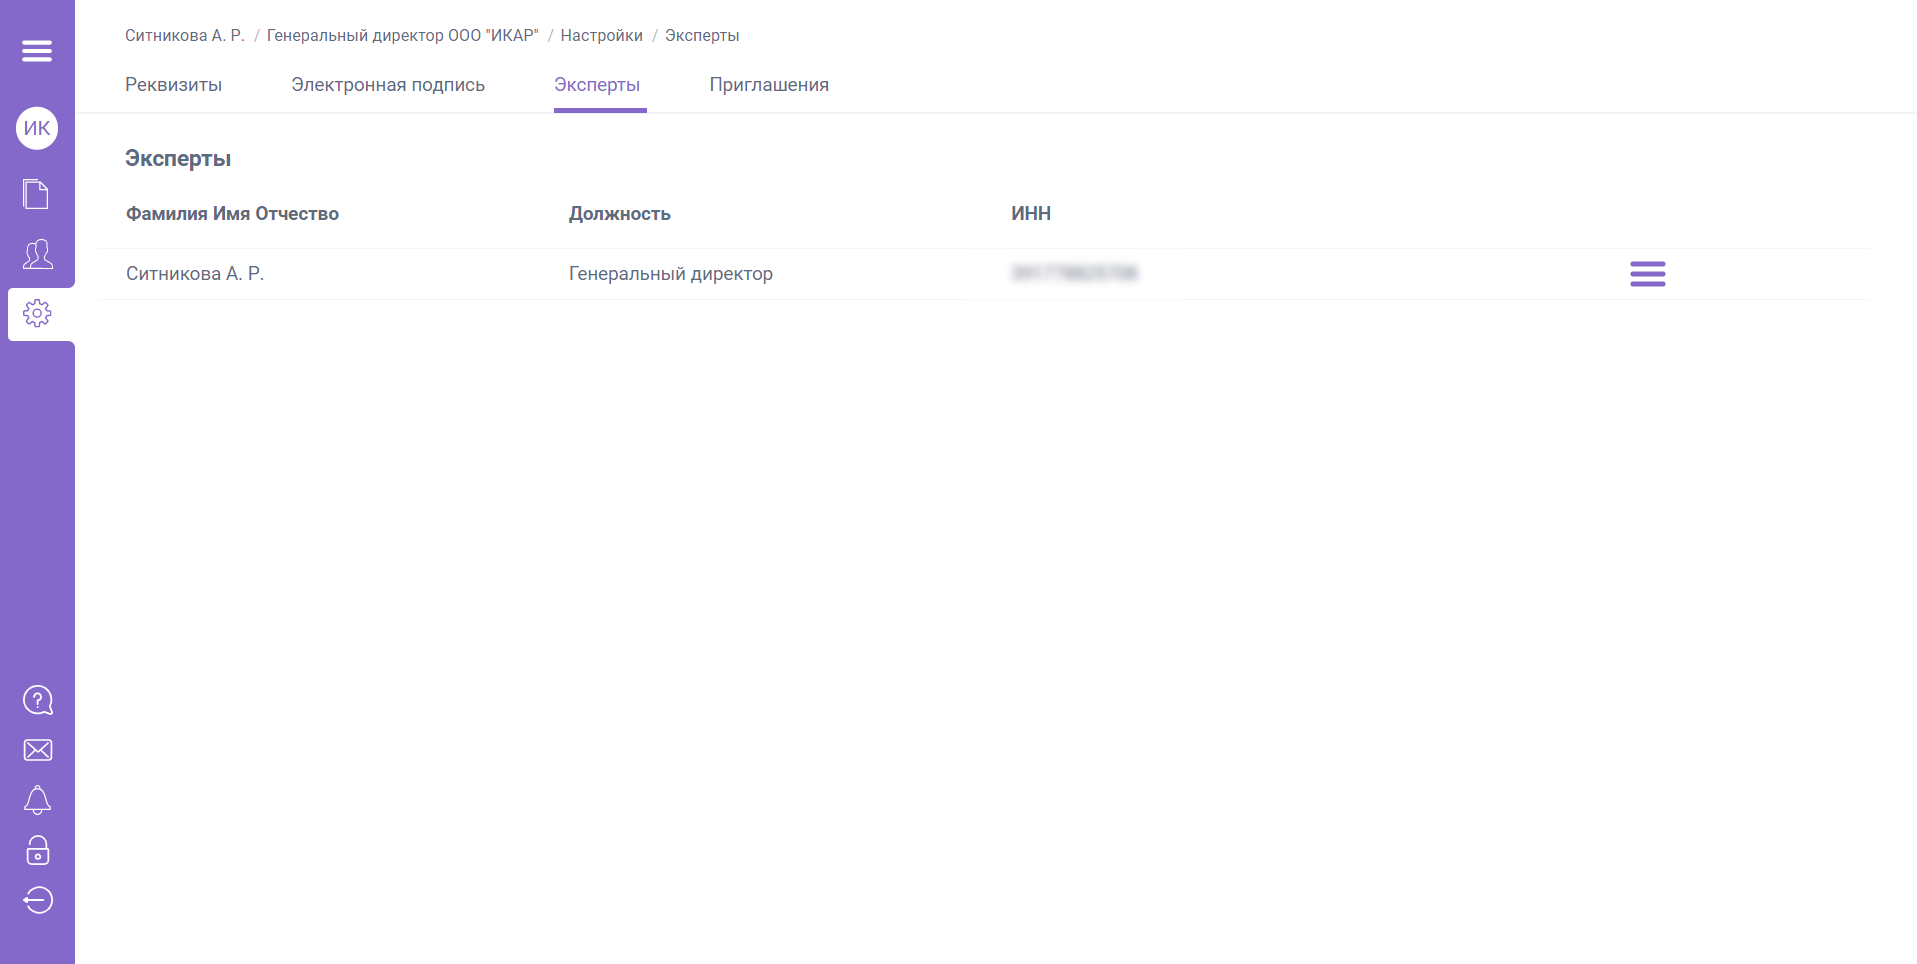Switch to the Реквизиты tab
1917x964 pixels.
(173, 85)
